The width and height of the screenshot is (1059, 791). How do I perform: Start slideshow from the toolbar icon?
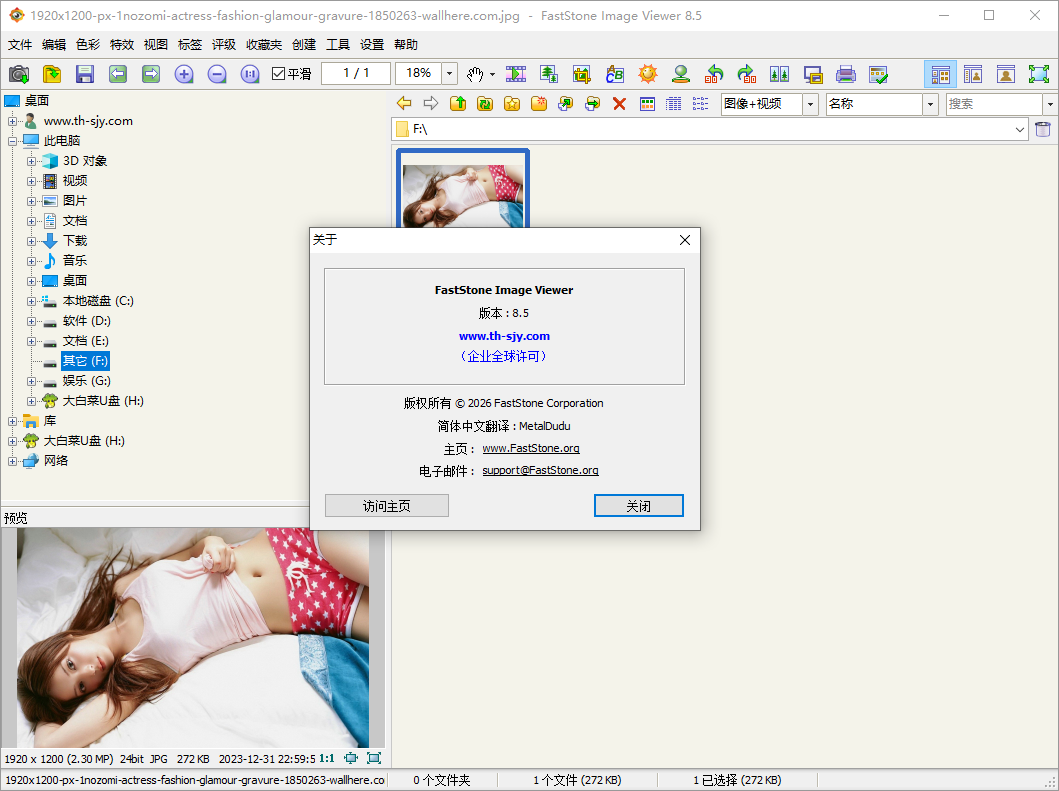click(516, 74)
